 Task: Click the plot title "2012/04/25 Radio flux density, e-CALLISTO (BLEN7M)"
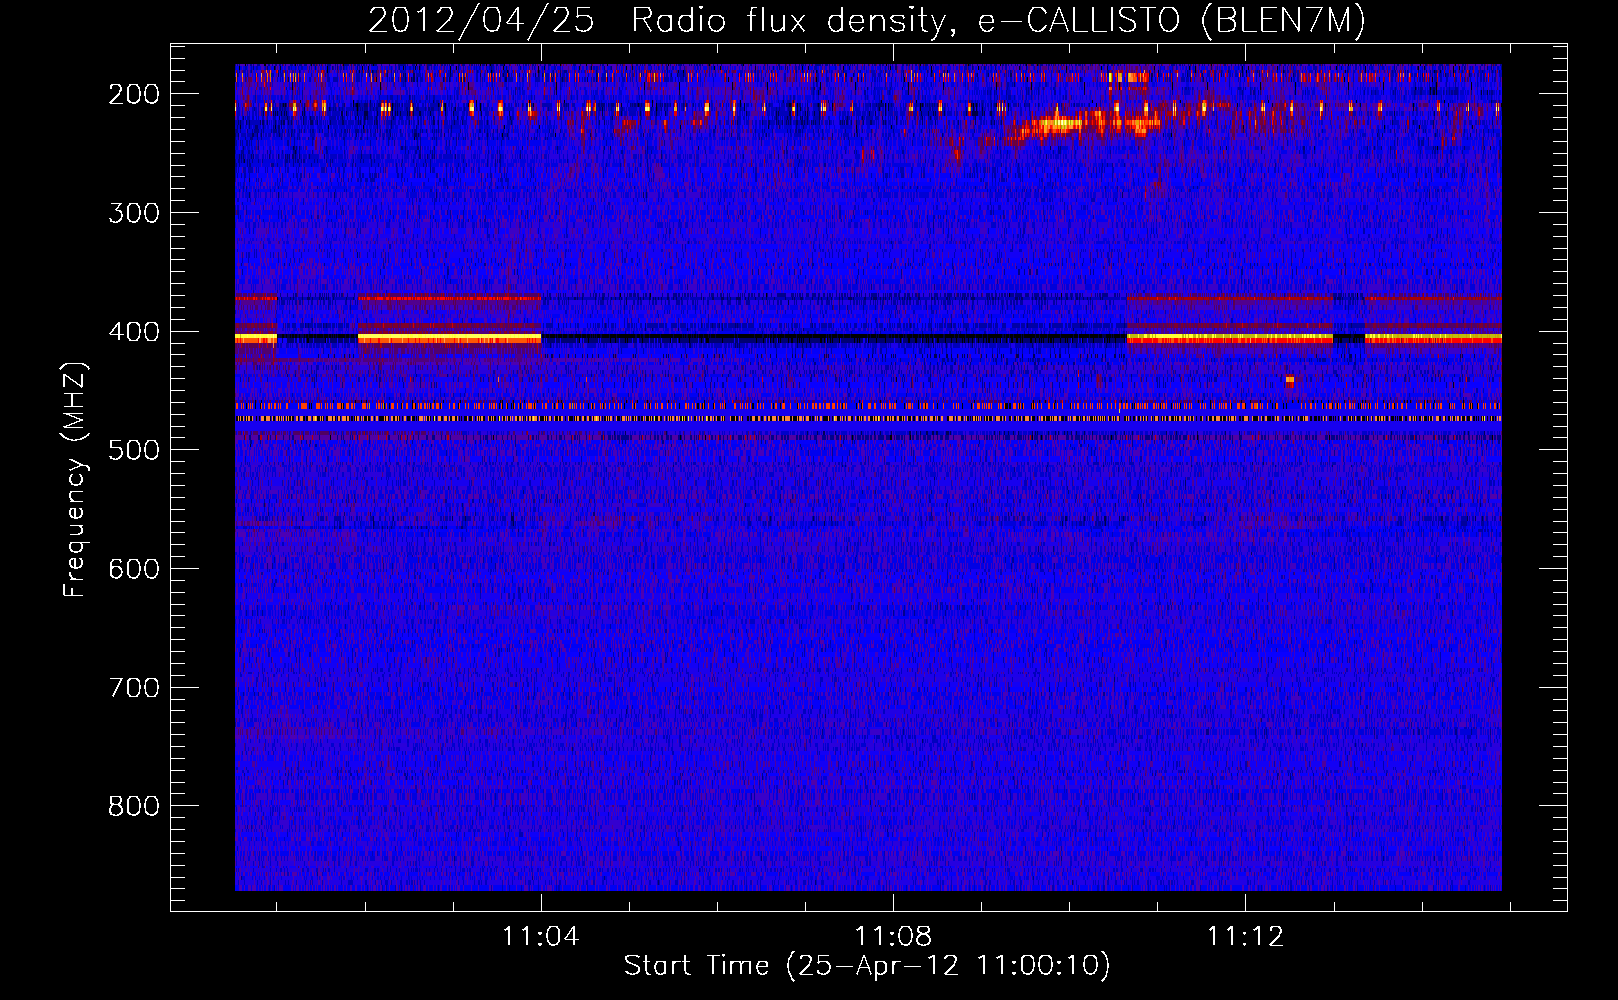tap(867, 20)
